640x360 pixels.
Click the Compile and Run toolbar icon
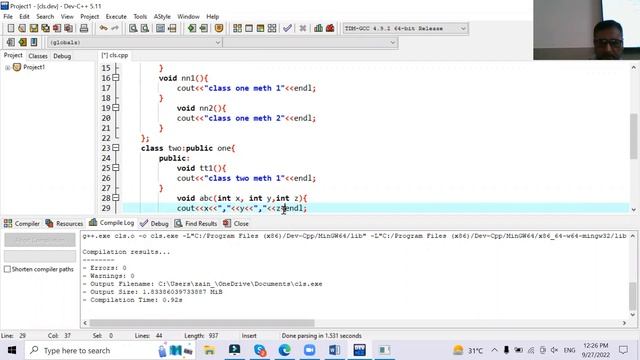(260, 28)
